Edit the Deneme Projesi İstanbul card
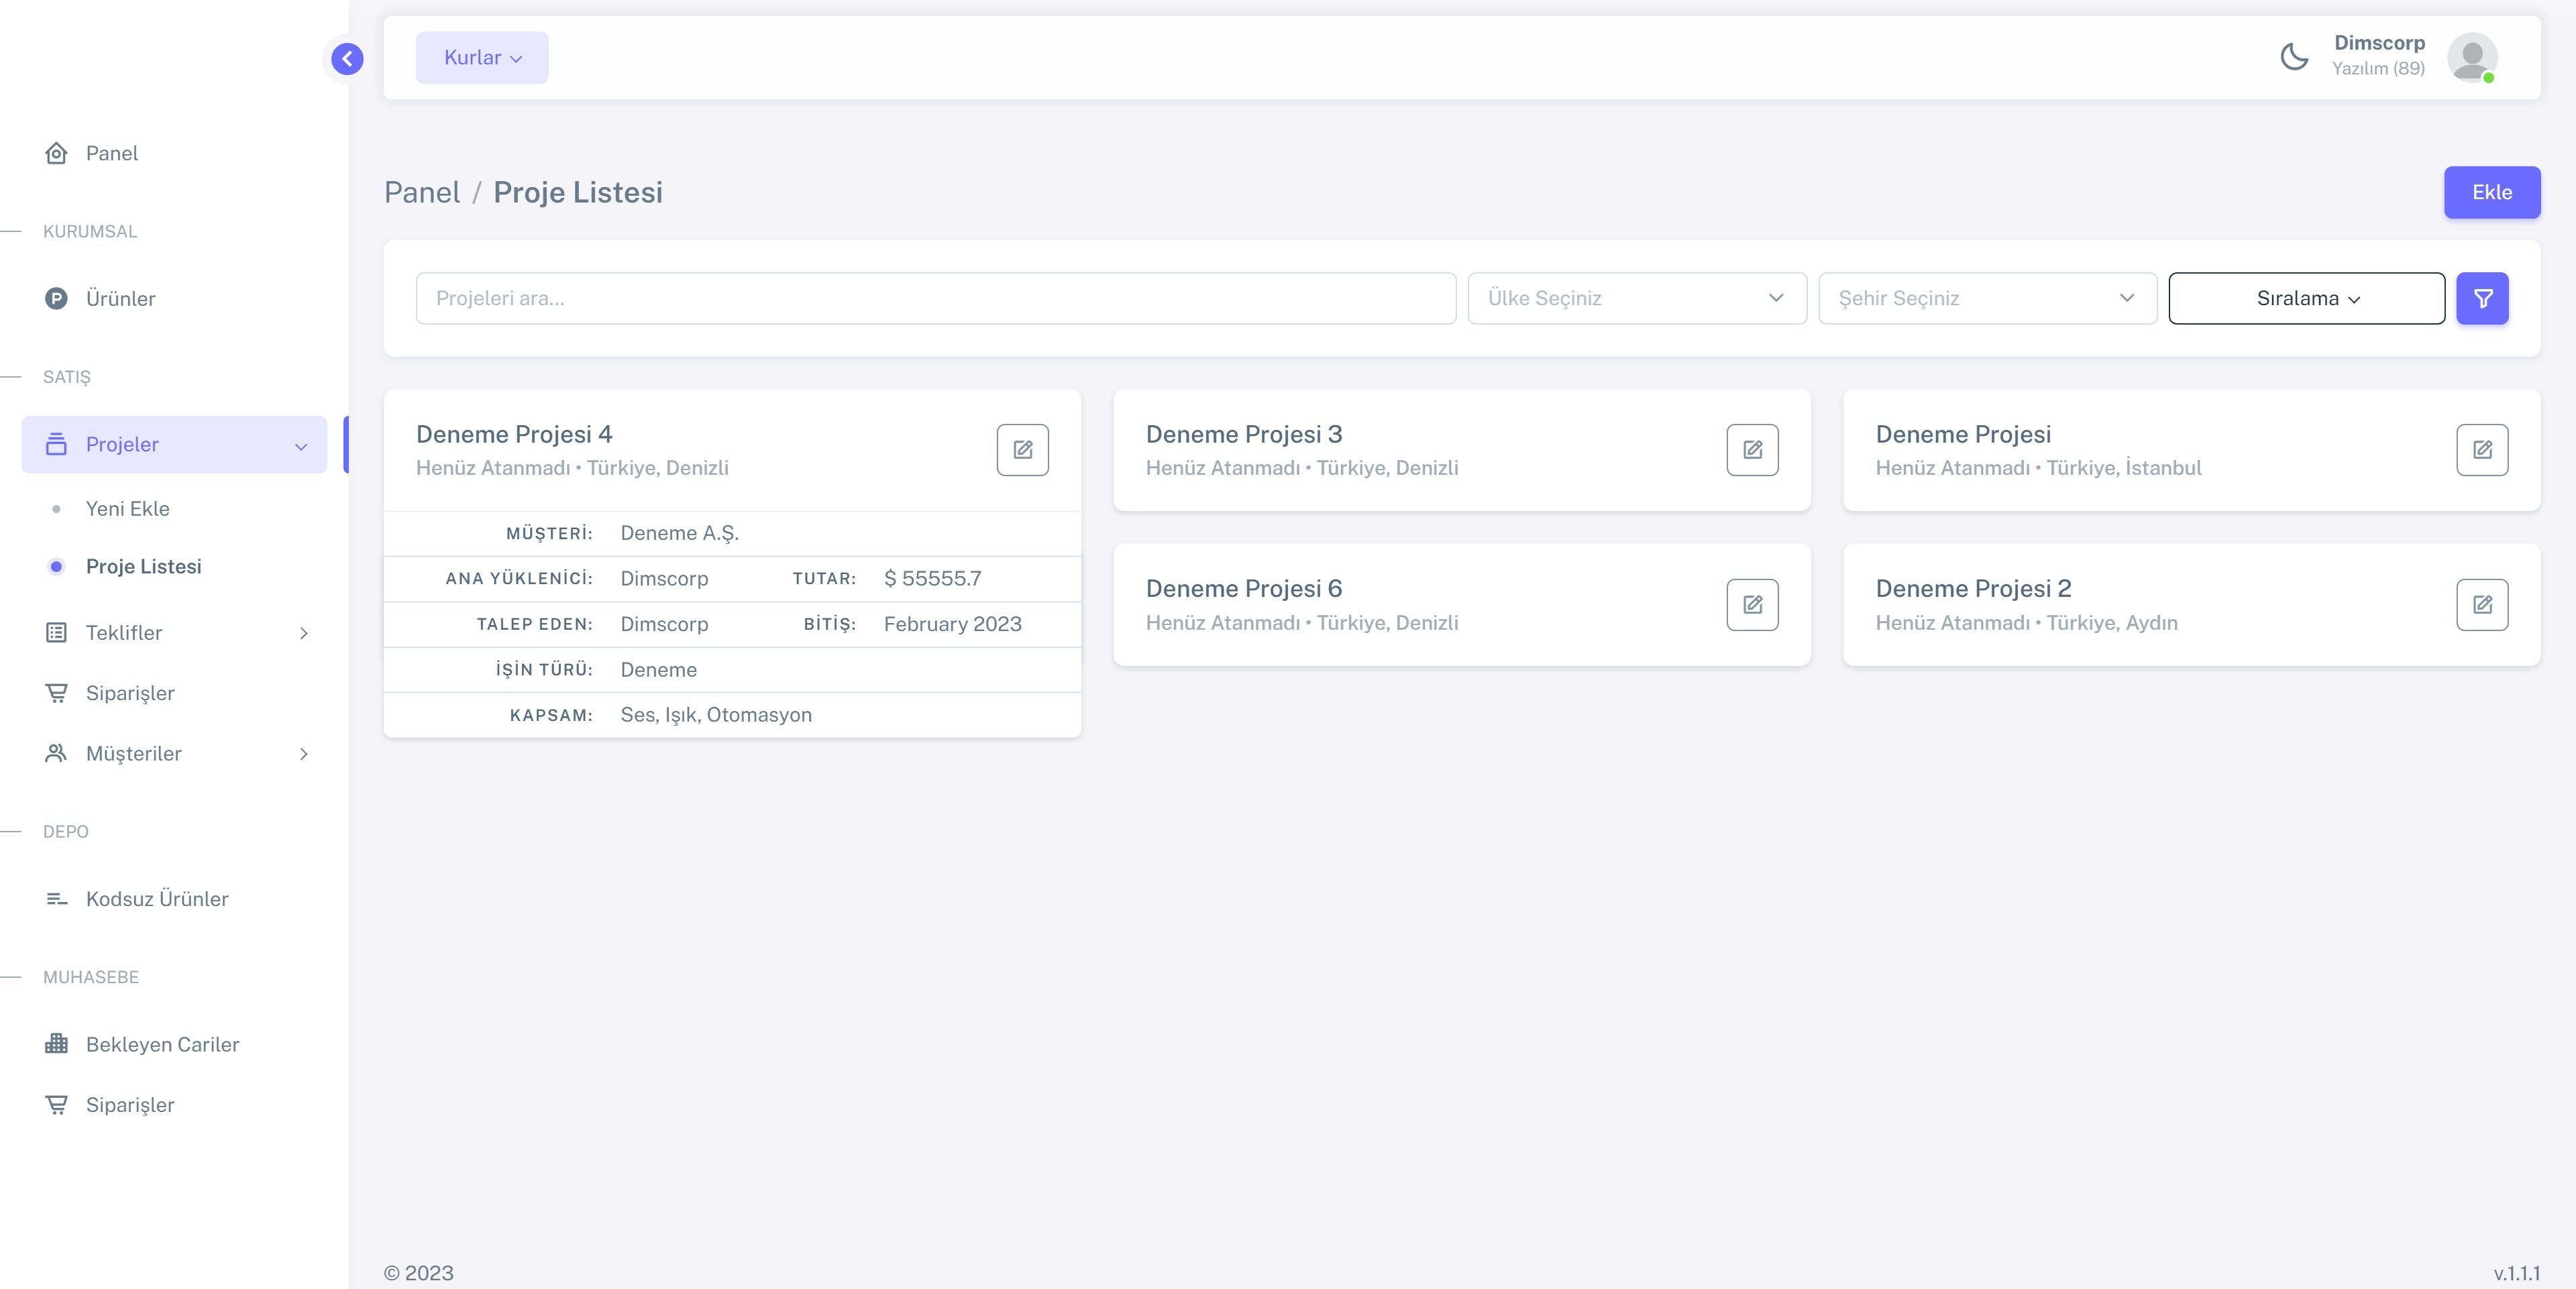The width and height of the screenshot is (2576, 1289). coord(2481,450)
